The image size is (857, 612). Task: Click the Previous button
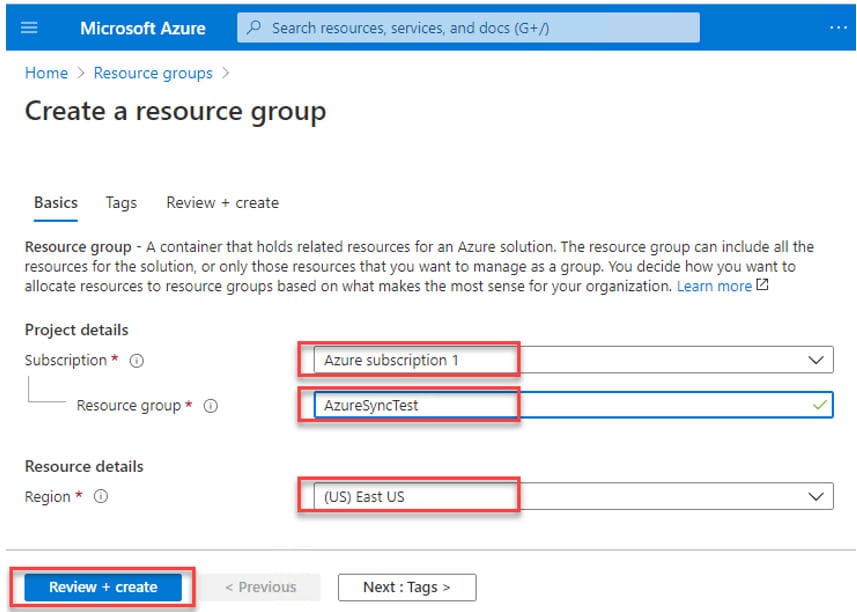click(261, 587)
